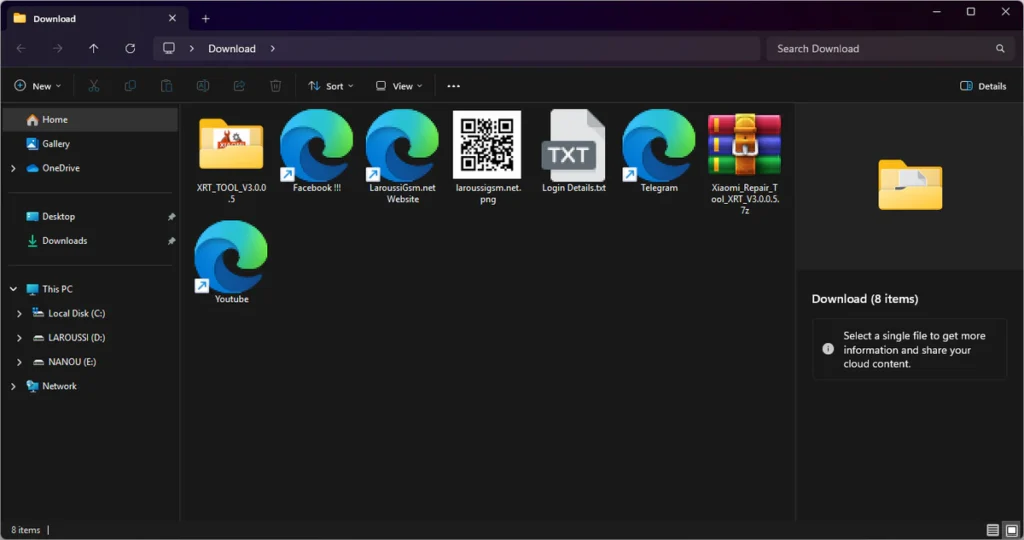Expand the OneDrive tree node
The height and width of the screenshot is (540, 1024).
(x=13, y=168)
